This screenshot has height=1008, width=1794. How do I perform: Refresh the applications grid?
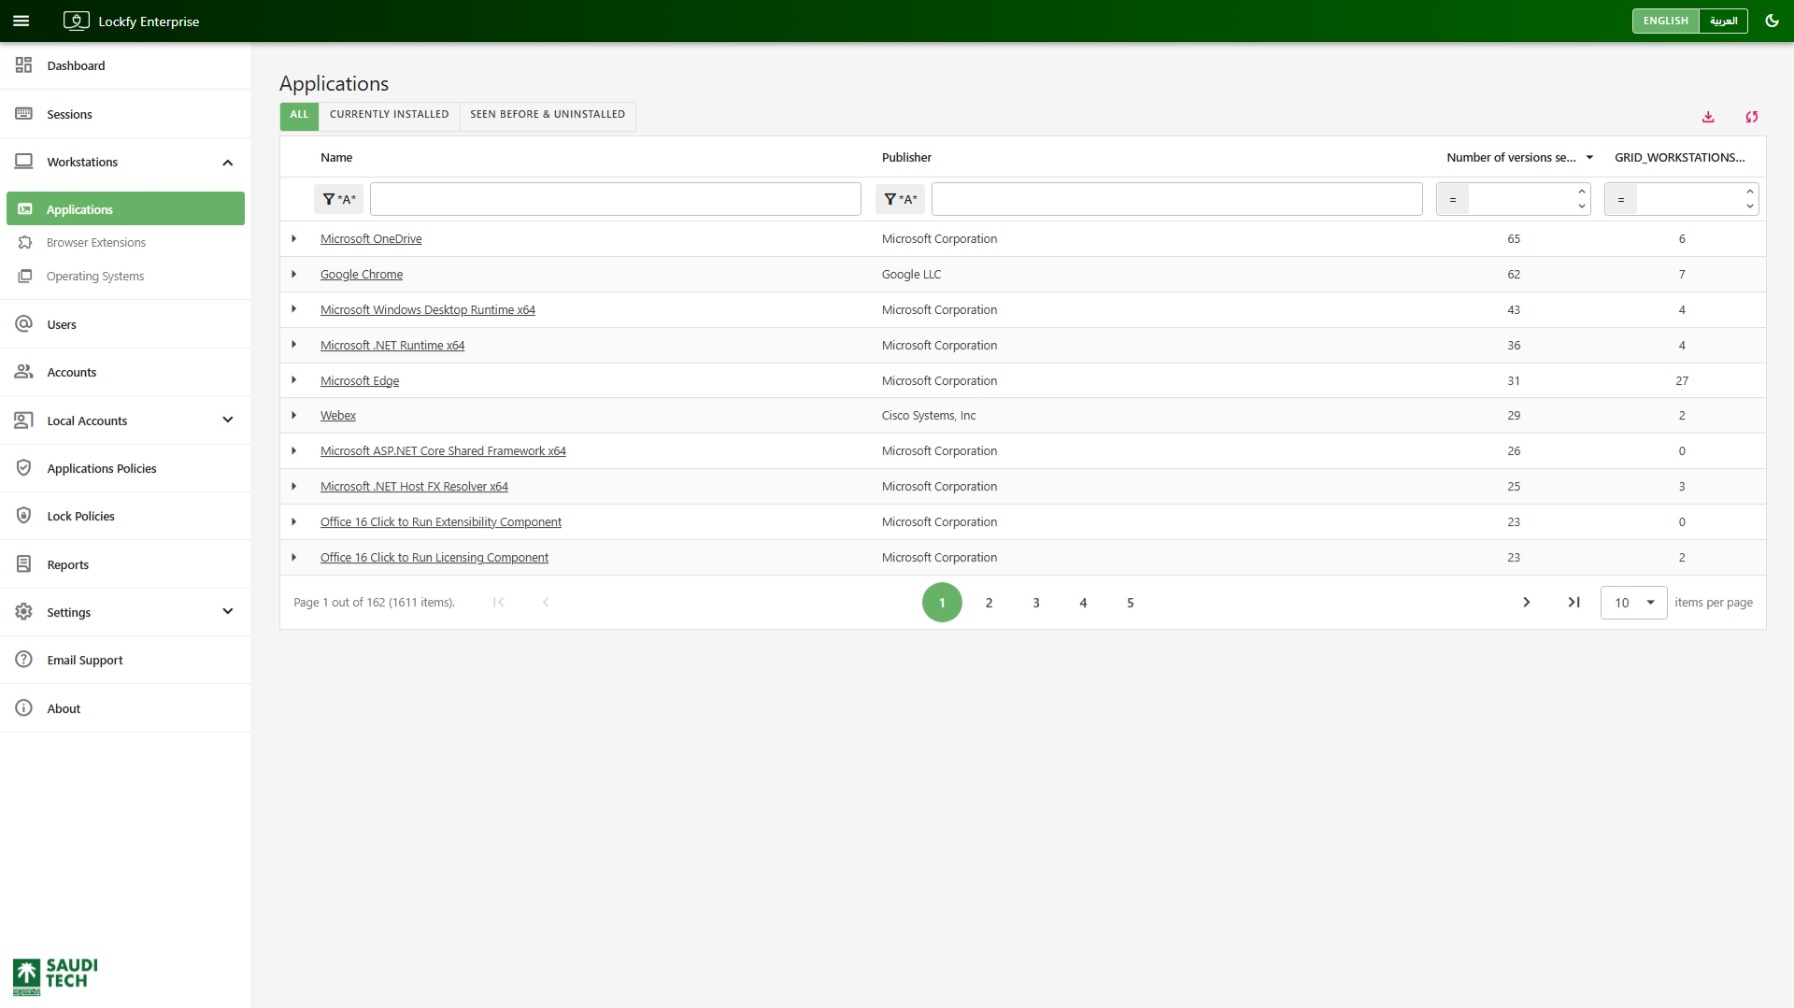tap(1751, 117)
